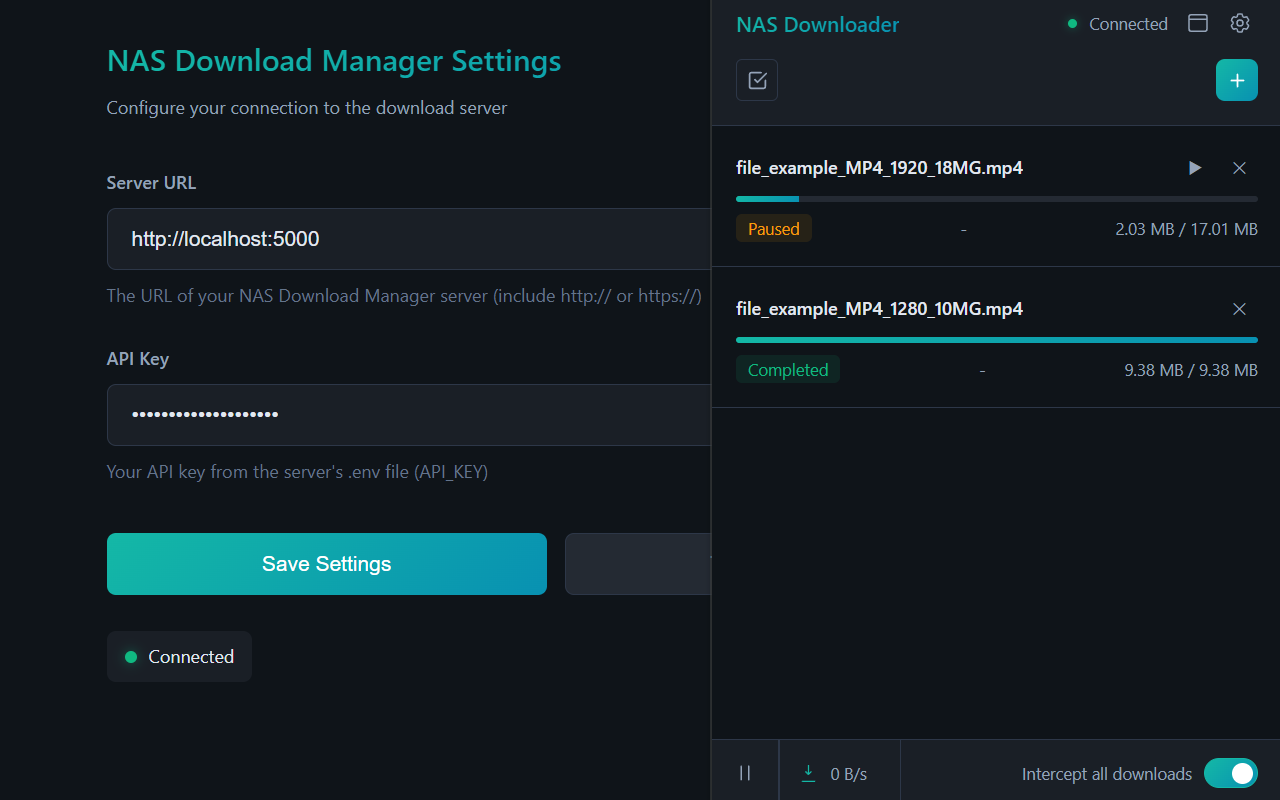
Task: Enable multi-select mode with the checkbox icon
Action: point(757,80)
